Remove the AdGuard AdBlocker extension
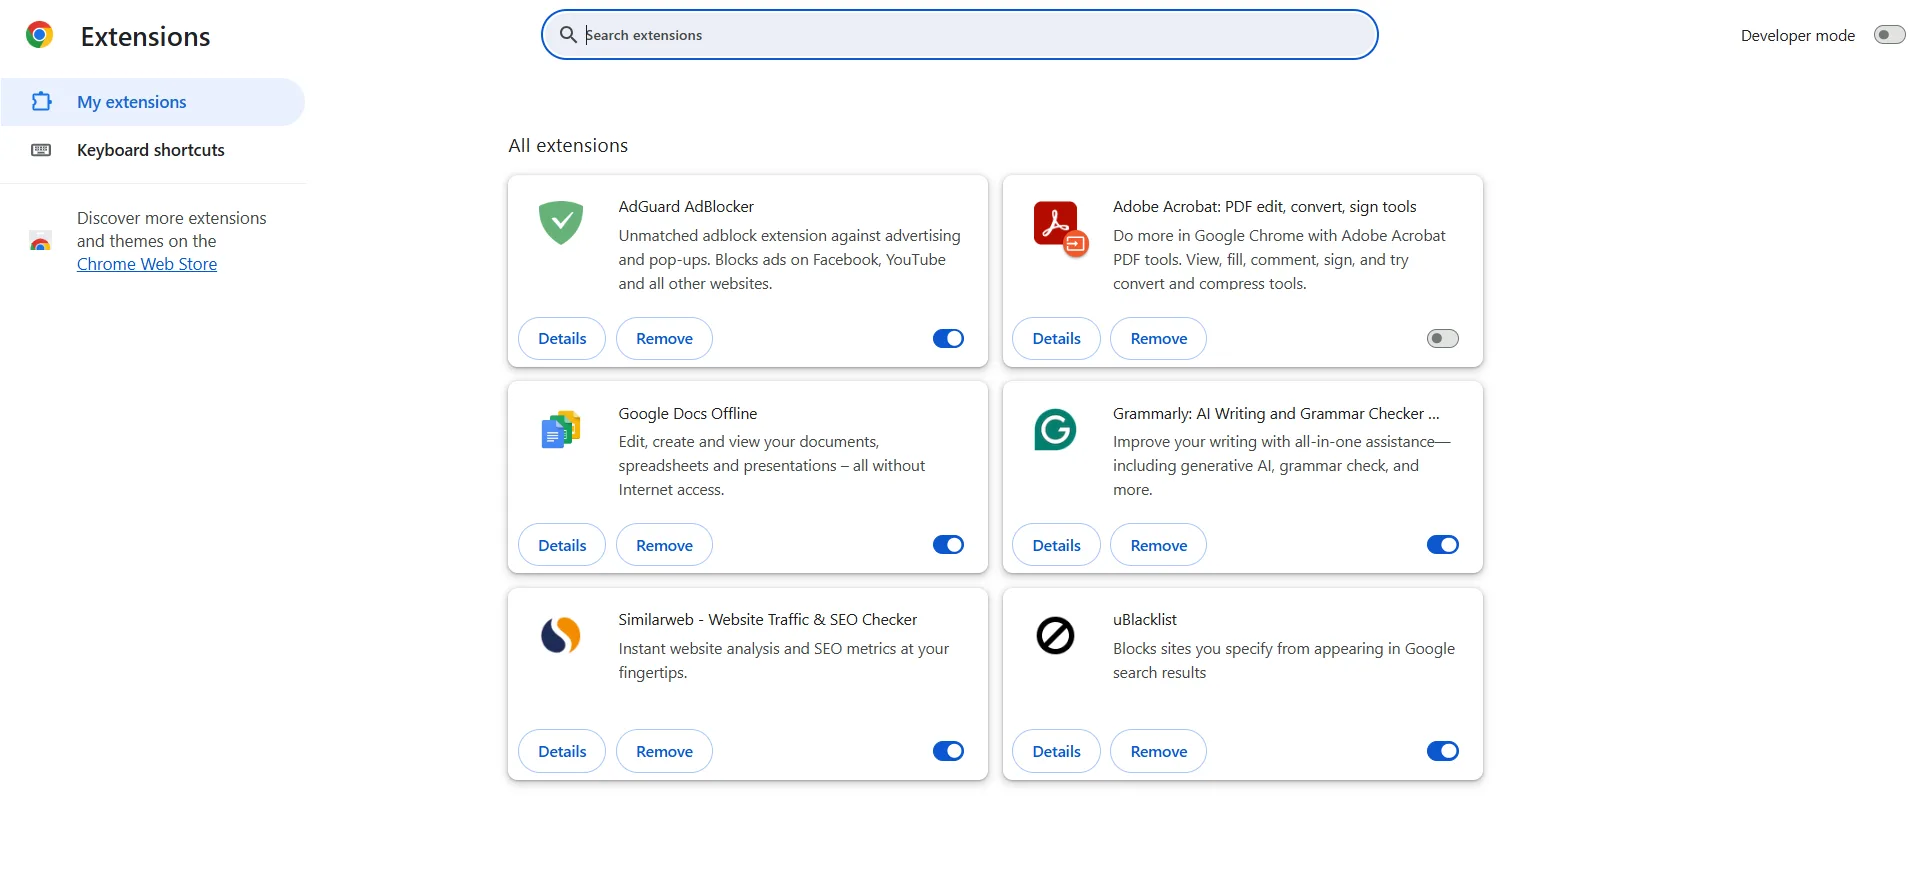This screenshot has width=1920, height=878. point(664,339)
